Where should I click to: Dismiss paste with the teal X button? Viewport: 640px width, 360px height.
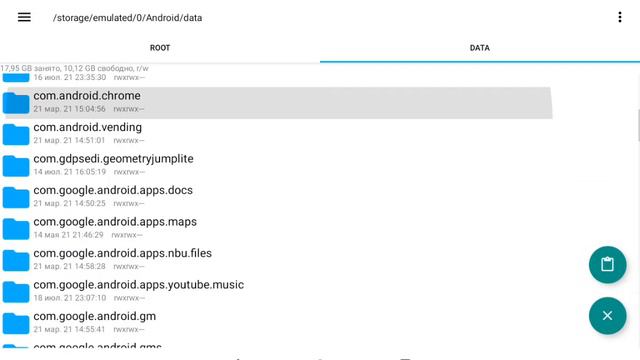[607, 316]
